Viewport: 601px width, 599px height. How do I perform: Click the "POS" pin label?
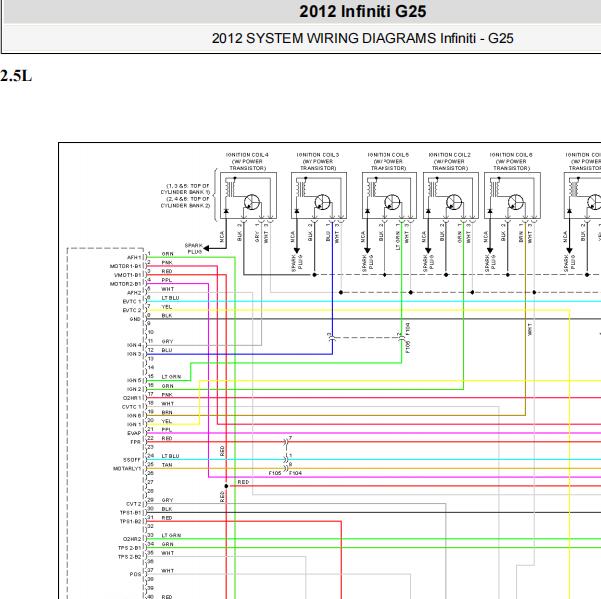pos(135,574)
